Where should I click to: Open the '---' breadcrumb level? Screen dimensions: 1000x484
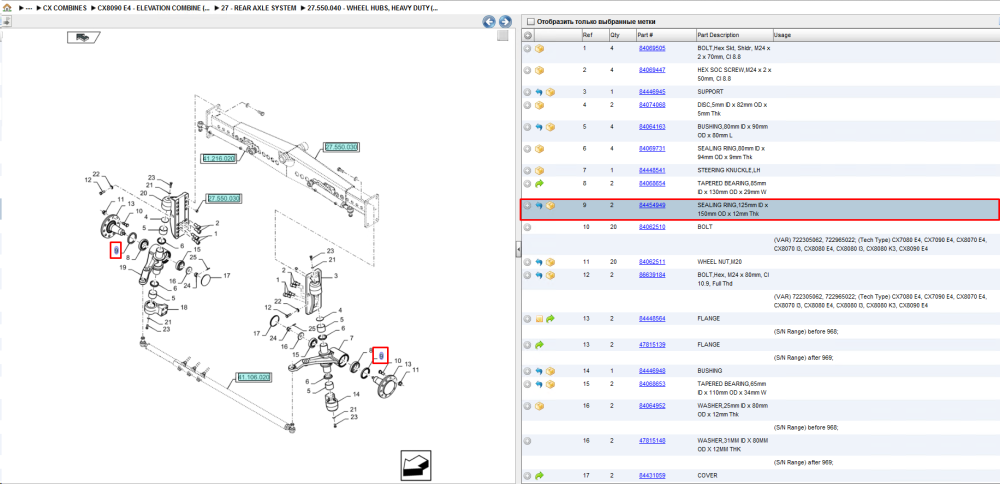(x=29, y=8)
